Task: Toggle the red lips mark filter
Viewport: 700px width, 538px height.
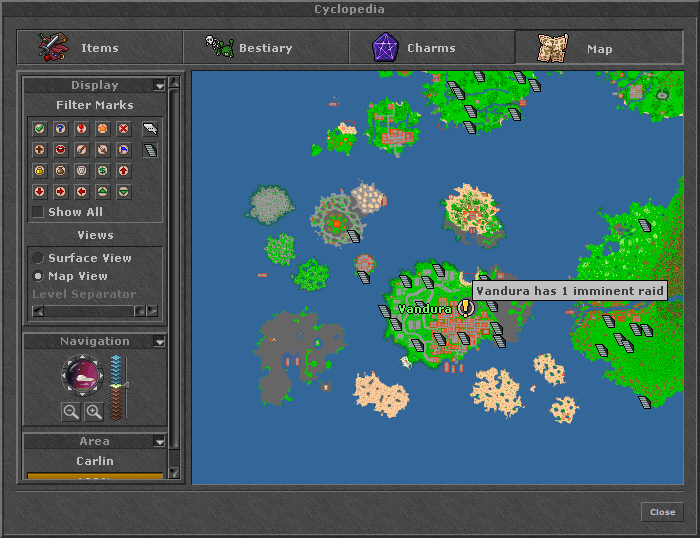Action: [60, 150]
